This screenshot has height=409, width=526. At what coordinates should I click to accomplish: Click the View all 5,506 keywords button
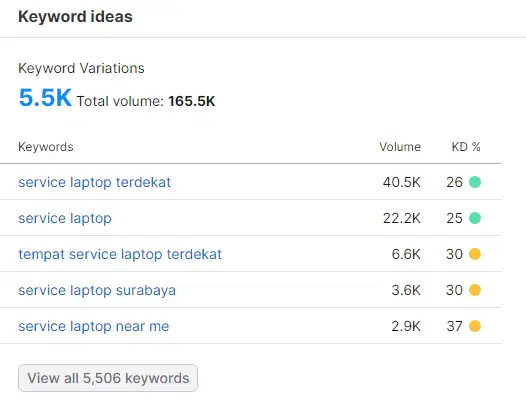pyautogui.click(x=108, y=378)
